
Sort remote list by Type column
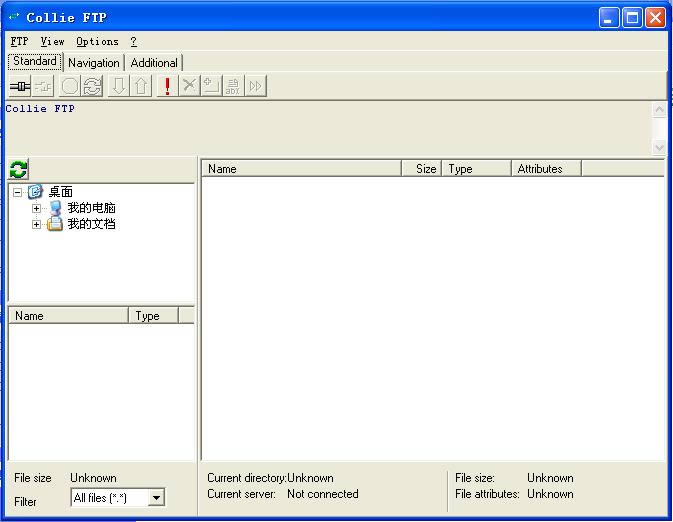[476, 169]
